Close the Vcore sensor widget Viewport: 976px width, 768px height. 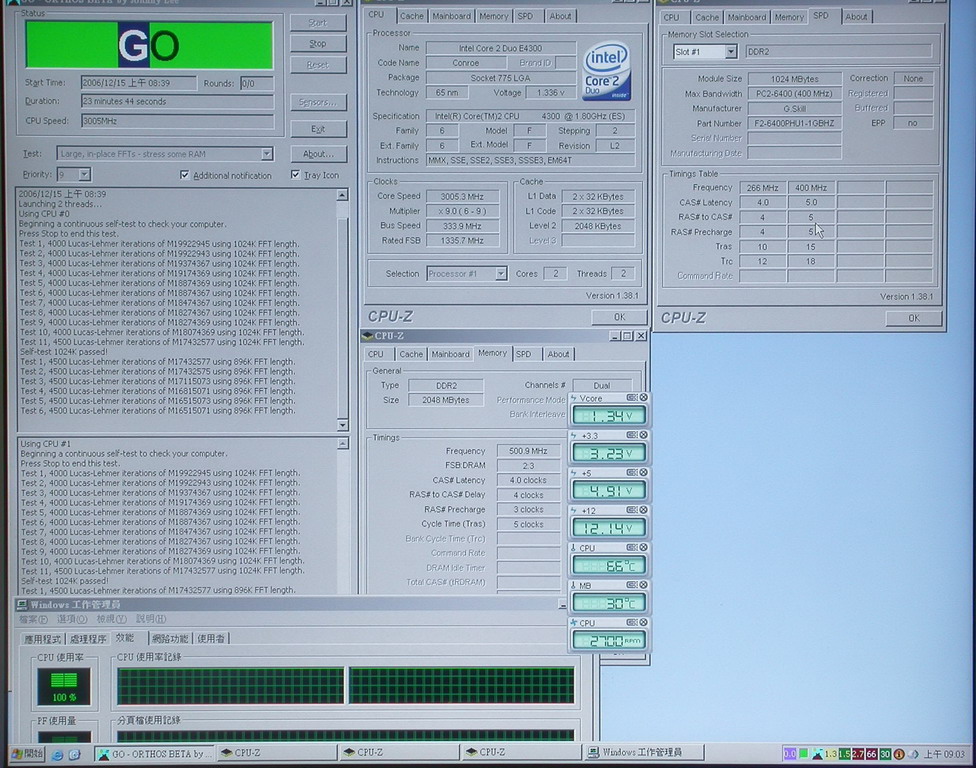tap(644, 398)
